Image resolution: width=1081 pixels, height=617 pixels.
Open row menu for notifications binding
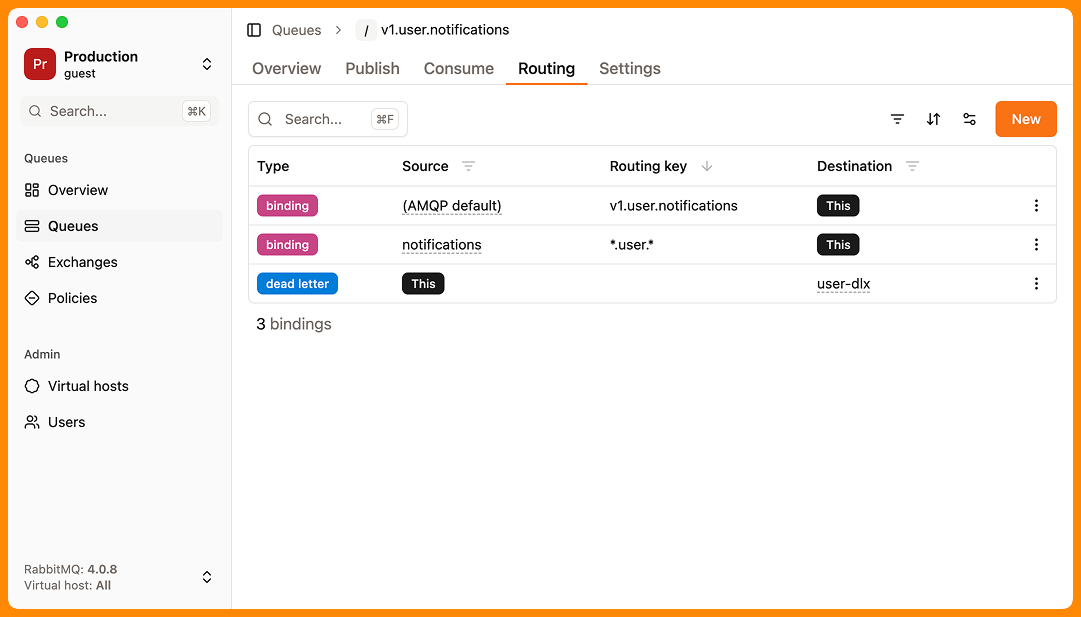click(1035, 245)
